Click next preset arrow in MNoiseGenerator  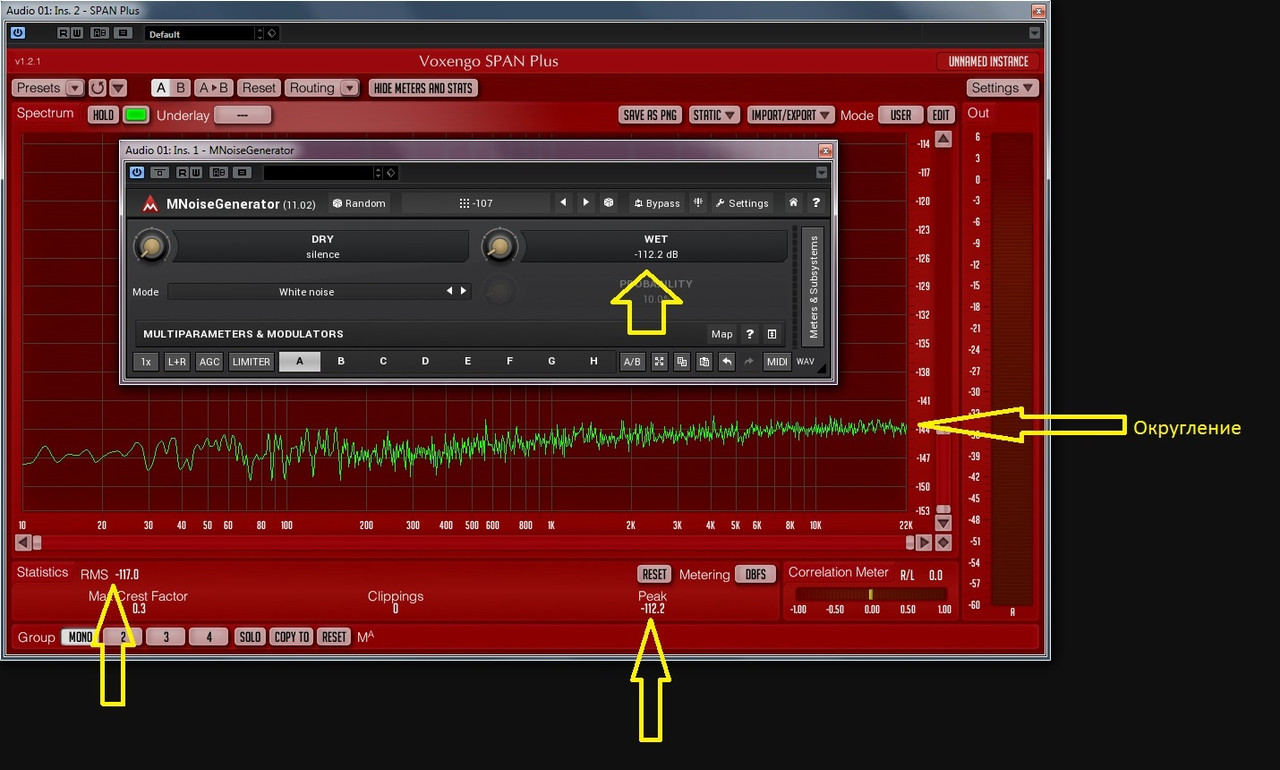point(586,203)
